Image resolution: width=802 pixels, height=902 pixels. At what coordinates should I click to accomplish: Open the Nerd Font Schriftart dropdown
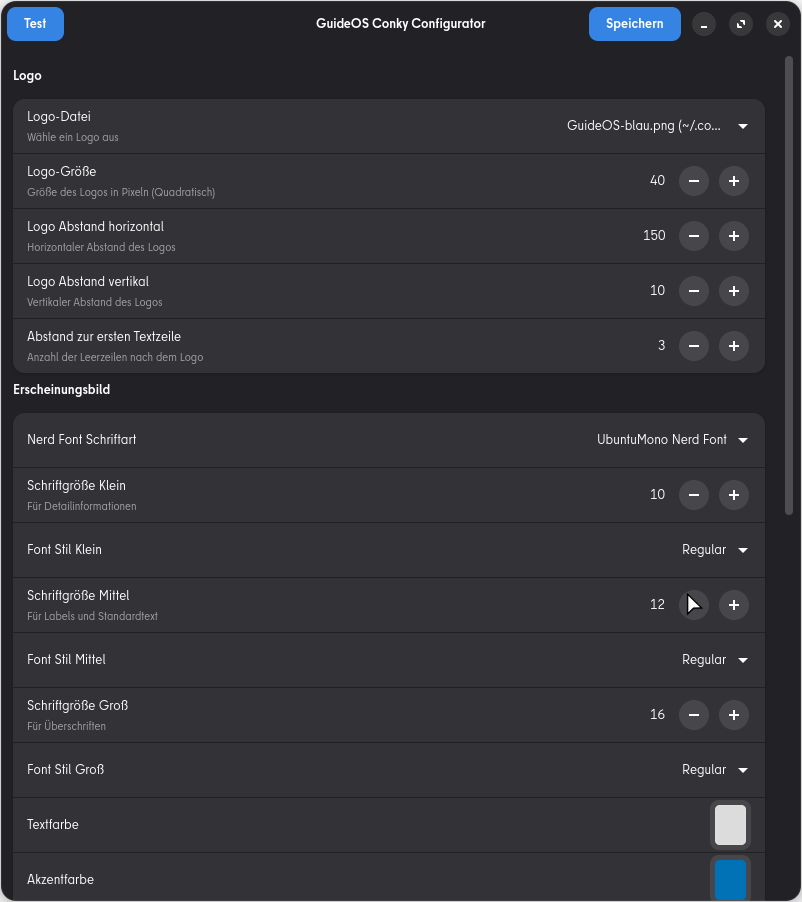(672, 440)
